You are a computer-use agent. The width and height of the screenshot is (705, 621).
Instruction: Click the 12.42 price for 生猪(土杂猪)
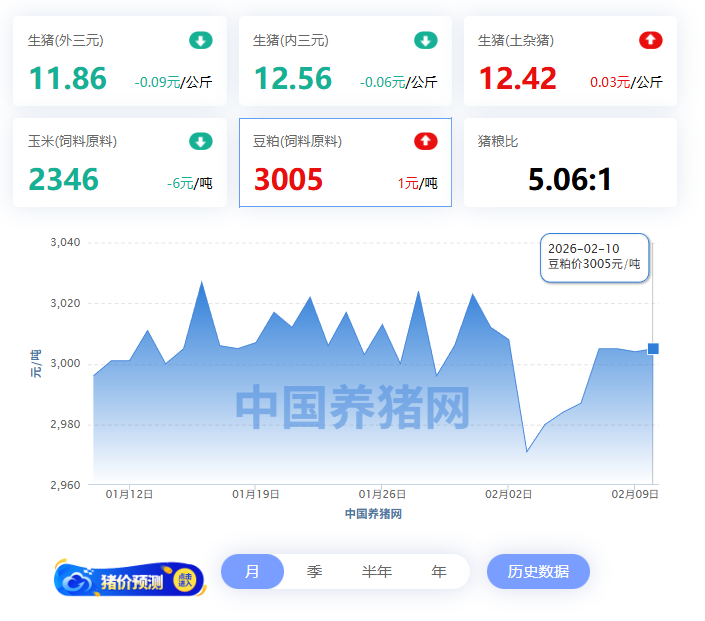coord(517,79)
